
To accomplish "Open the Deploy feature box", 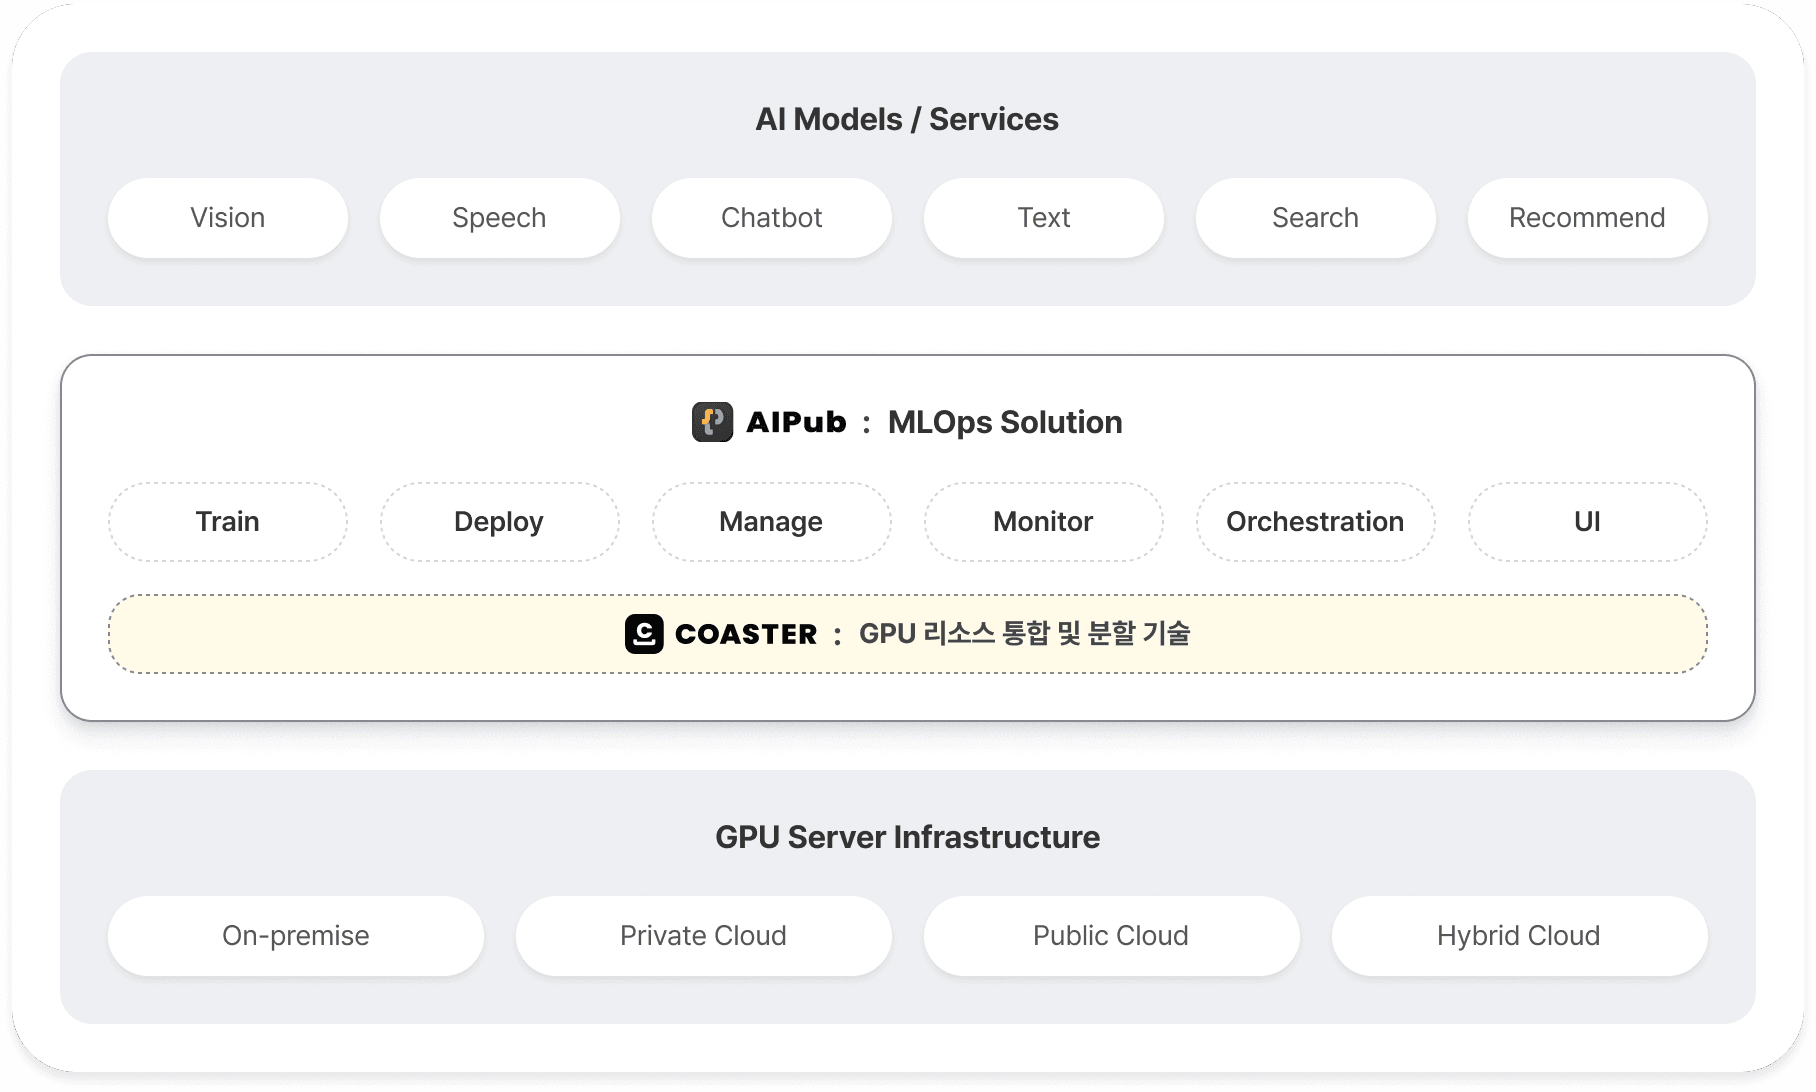I will point(499,522).
